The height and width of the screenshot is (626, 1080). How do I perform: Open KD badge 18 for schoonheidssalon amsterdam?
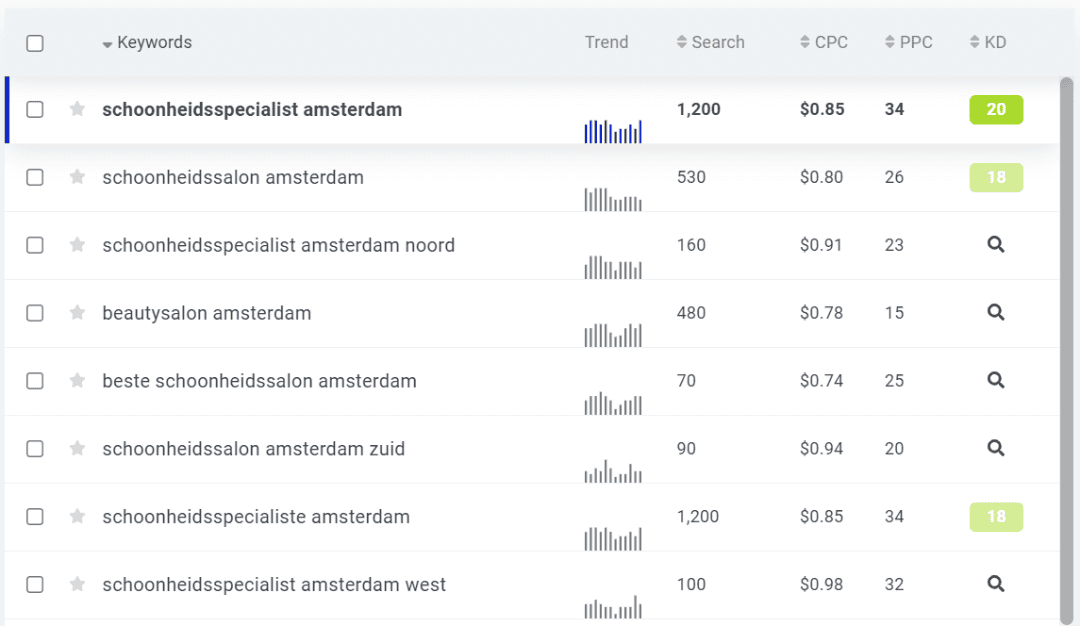(x=996, y=178)
